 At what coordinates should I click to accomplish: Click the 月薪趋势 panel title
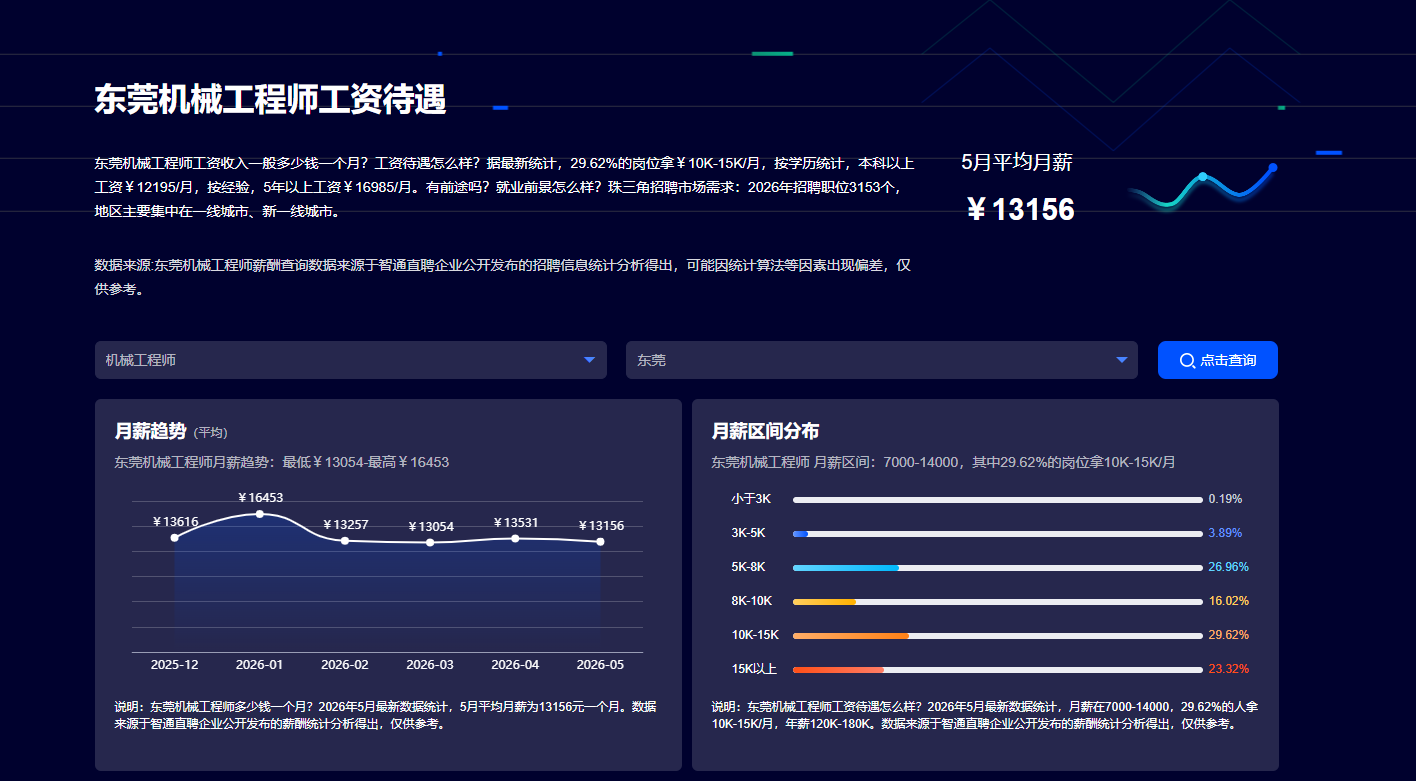point(151,431)
